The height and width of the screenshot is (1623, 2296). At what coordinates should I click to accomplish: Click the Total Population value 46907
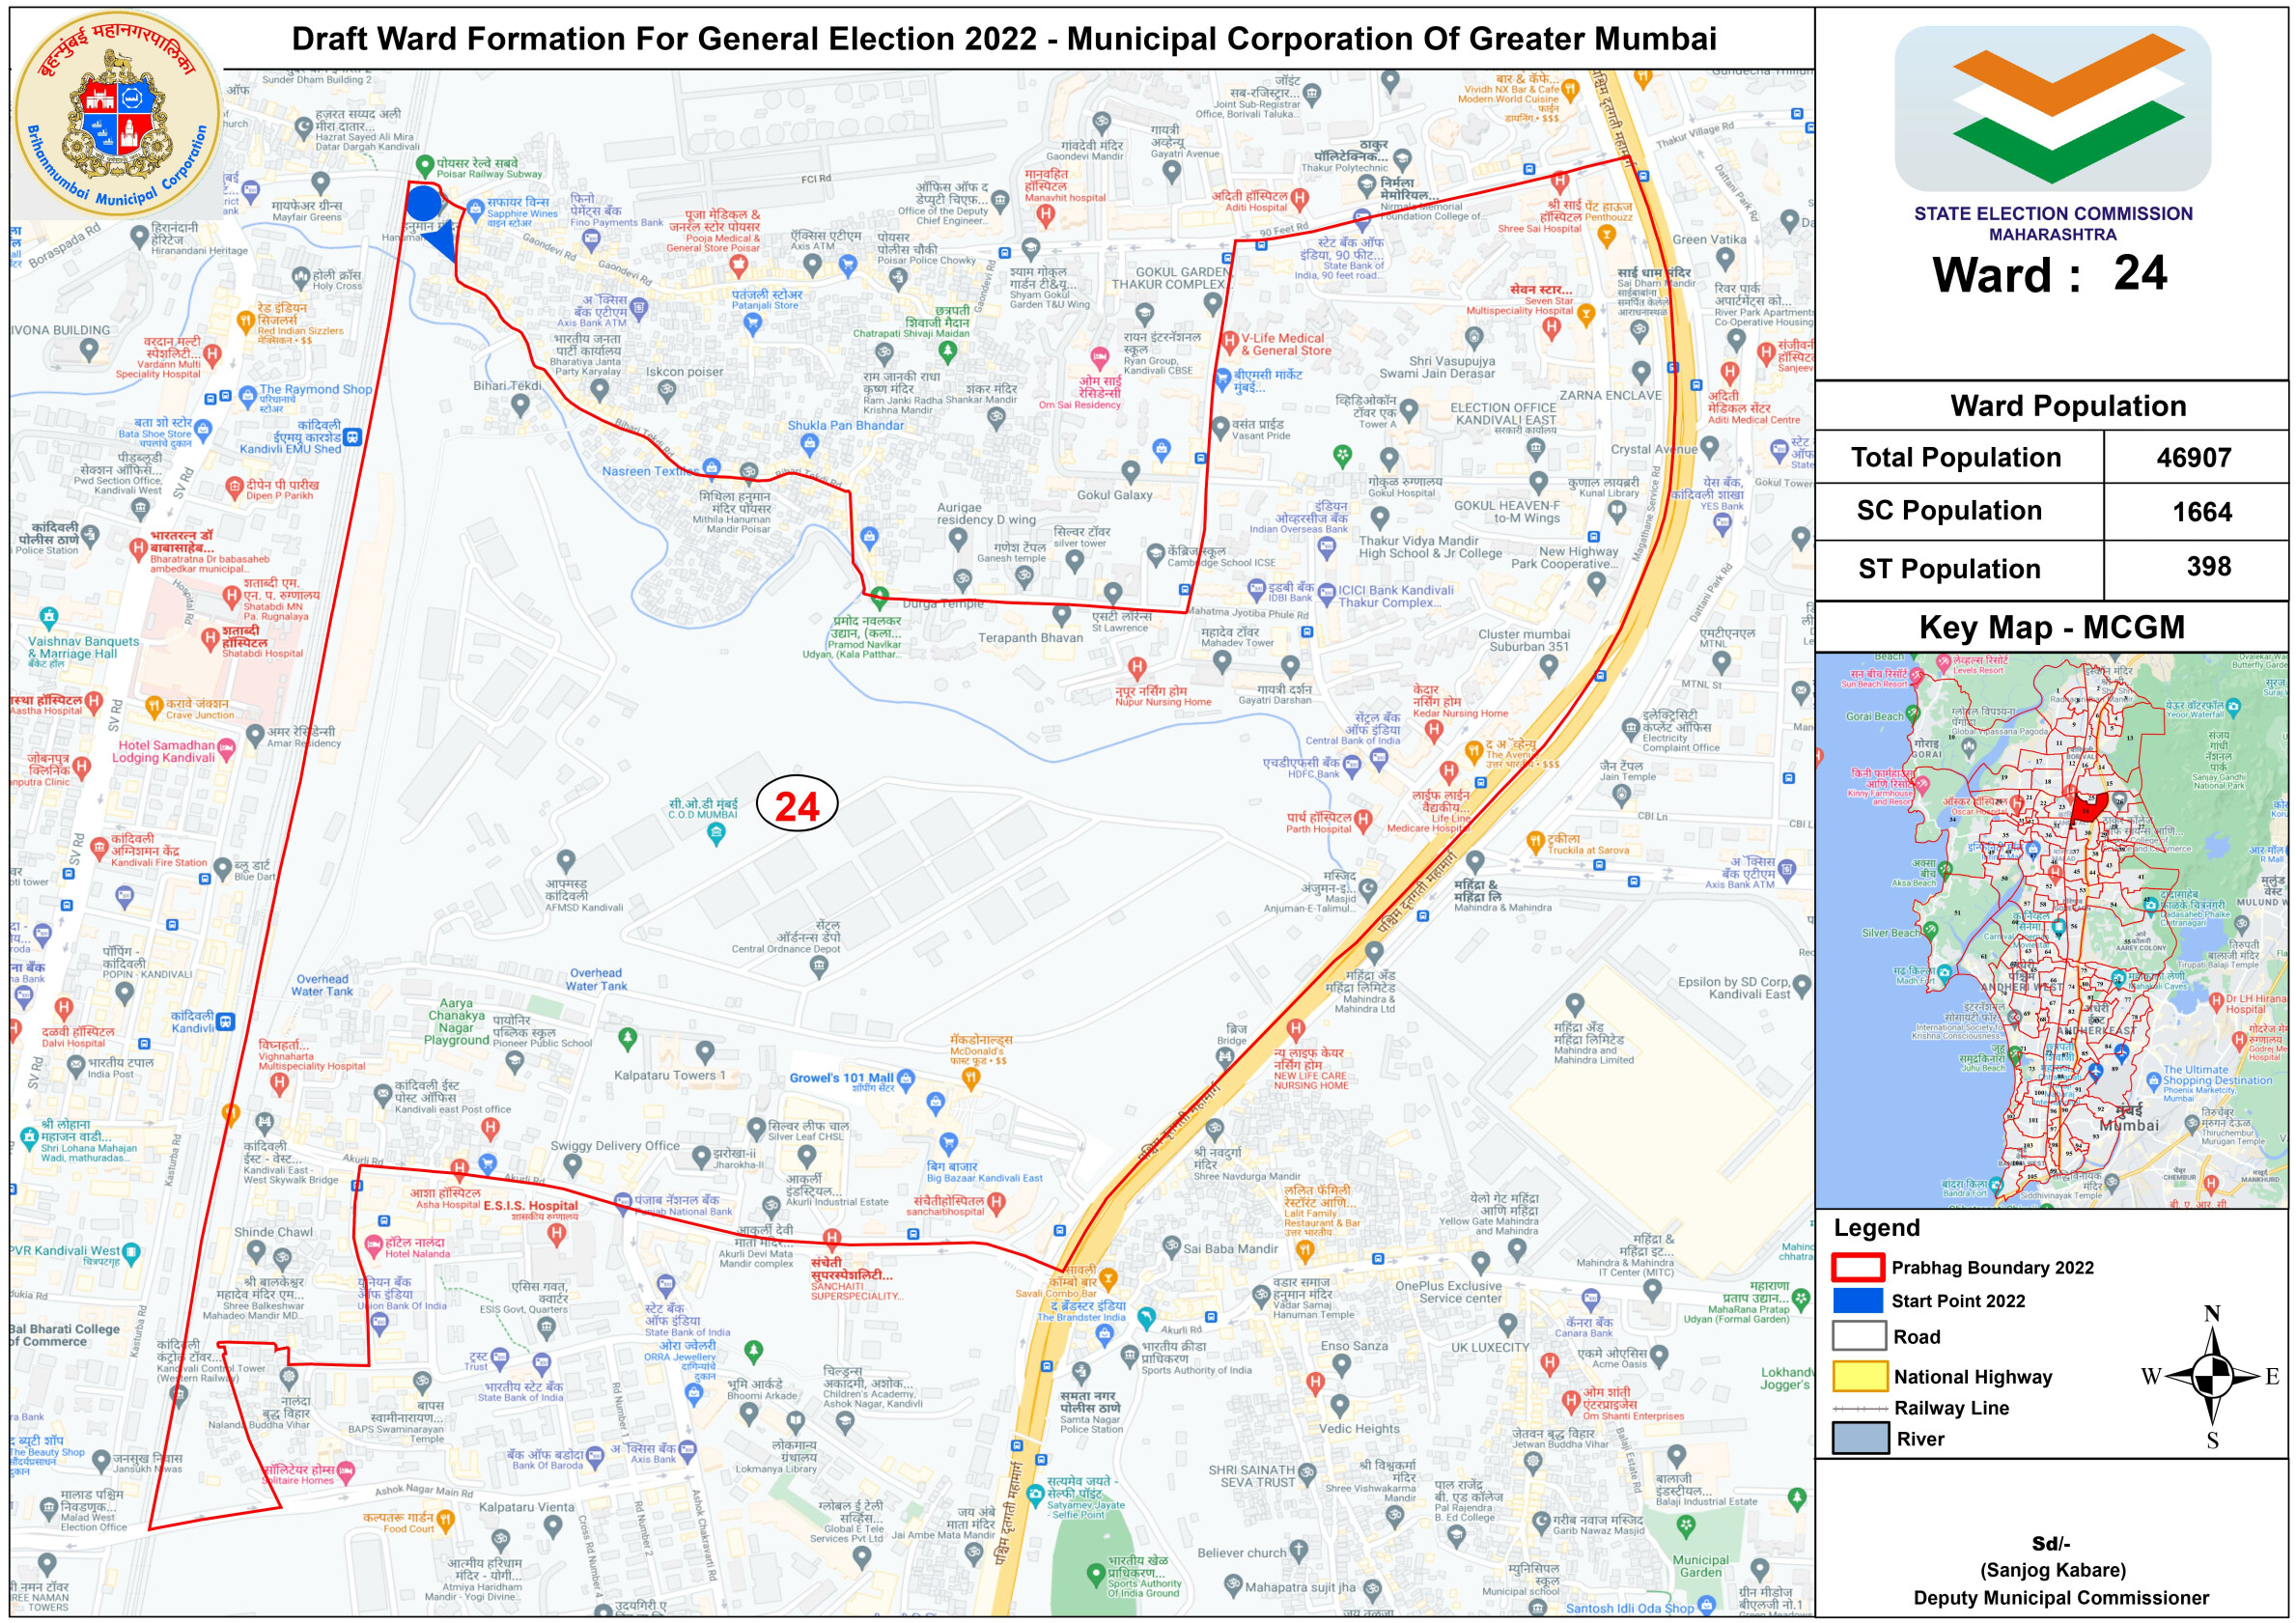[x=2194, y=458]
